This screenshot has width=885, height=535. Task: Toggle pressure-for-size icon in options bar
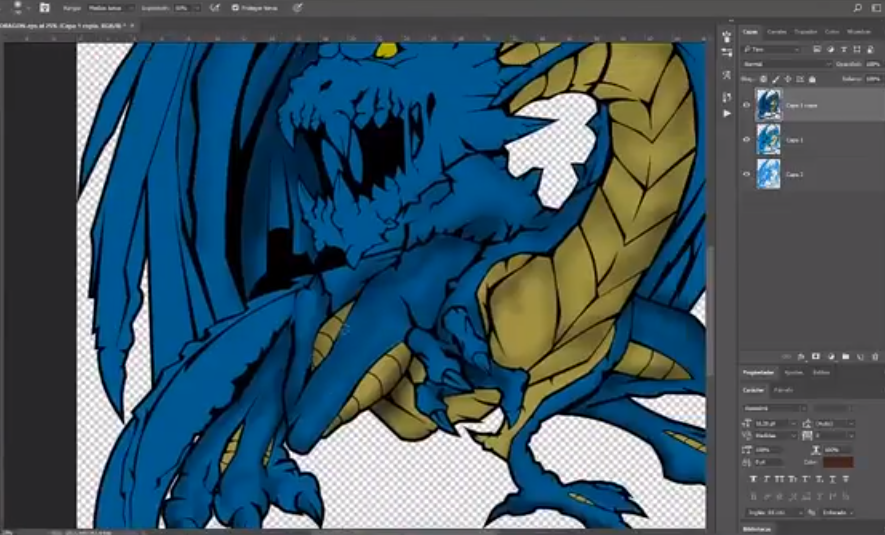[x=297, y=8]
